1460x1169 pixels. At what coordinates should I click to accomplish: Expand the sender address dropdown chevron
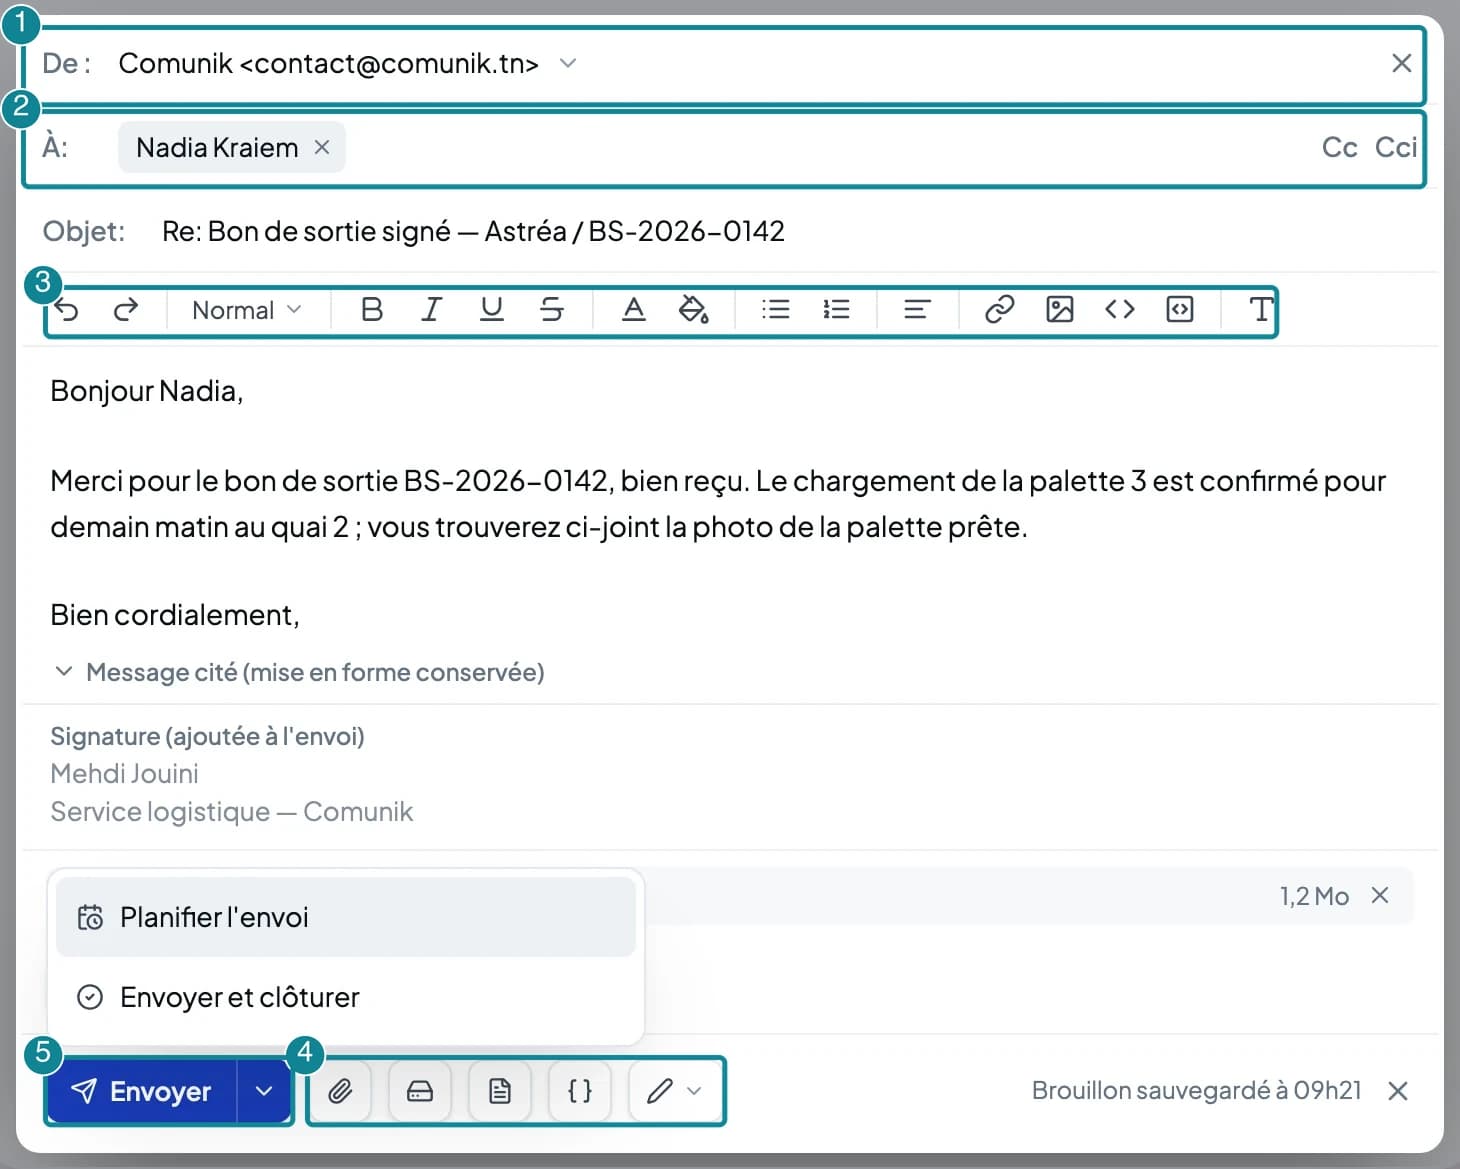[568, 64]
